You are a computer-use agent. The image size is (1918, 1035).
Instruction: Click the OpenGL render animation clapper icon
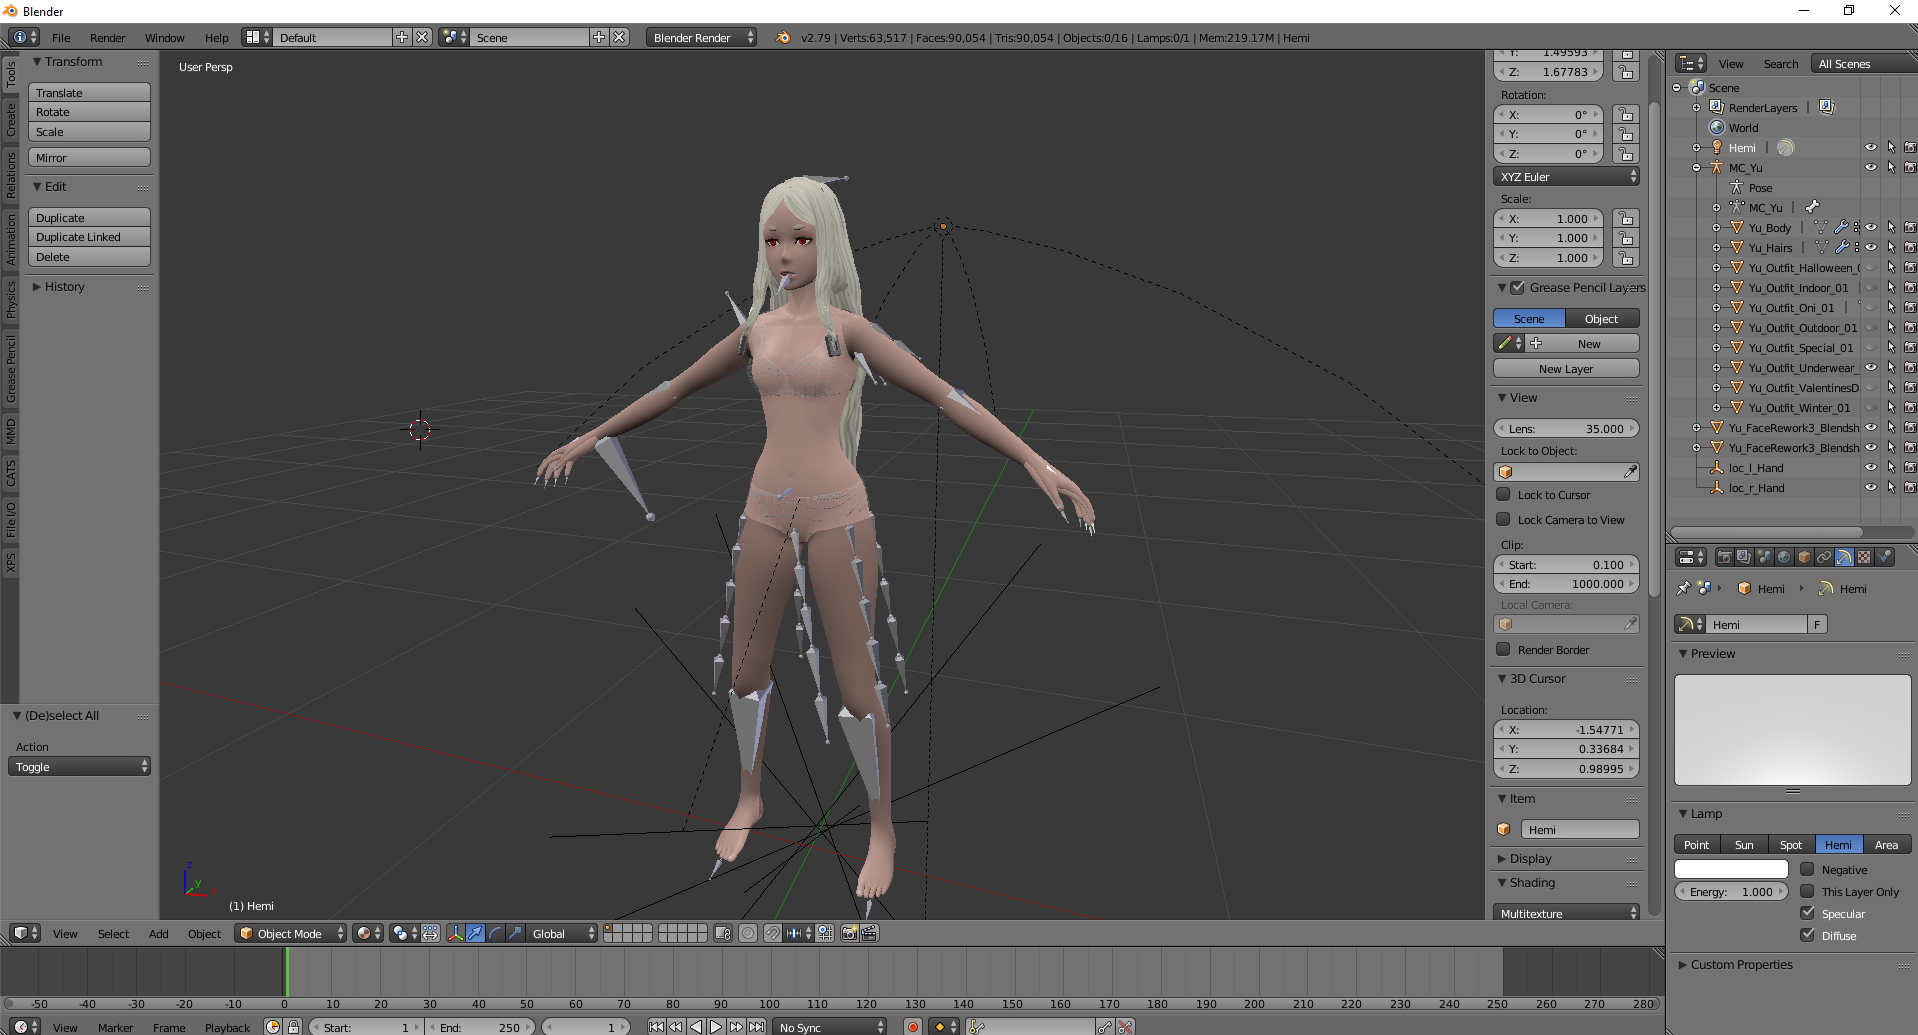[869, 933]
